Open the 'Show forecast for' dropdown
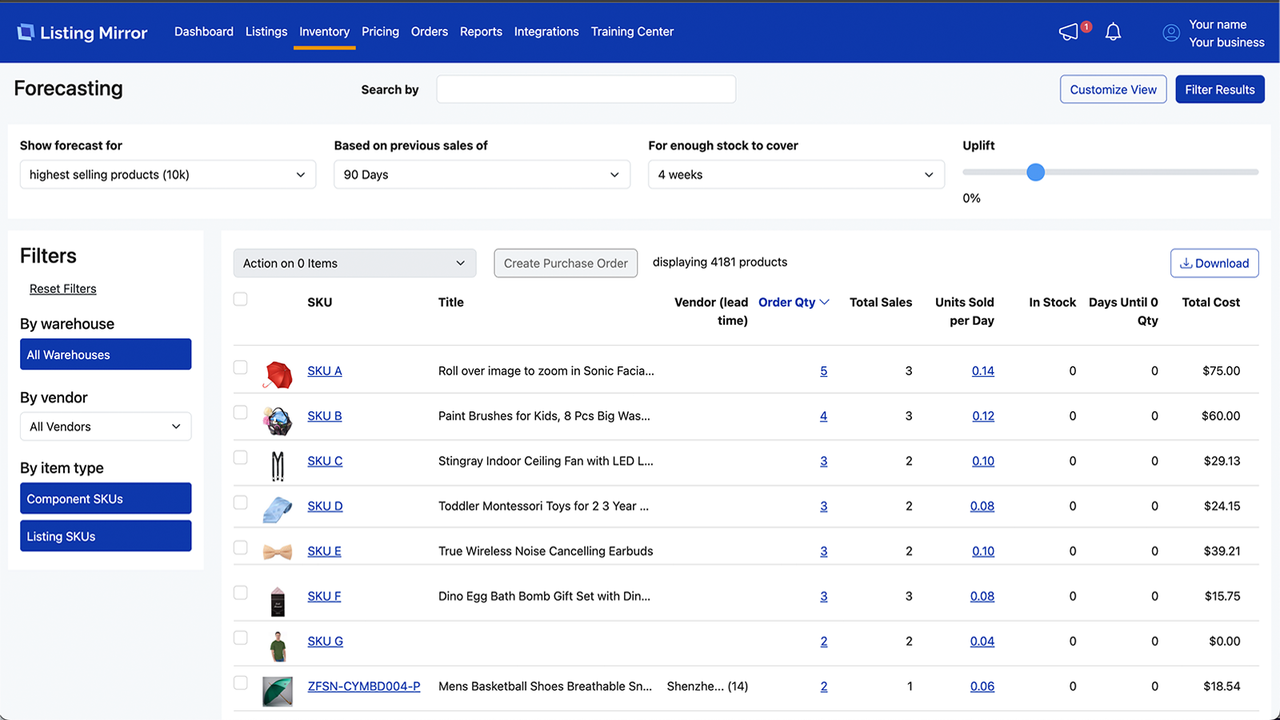Viewport: 1280px width, 720px height. pyautogui.click(x=168, y=175)
